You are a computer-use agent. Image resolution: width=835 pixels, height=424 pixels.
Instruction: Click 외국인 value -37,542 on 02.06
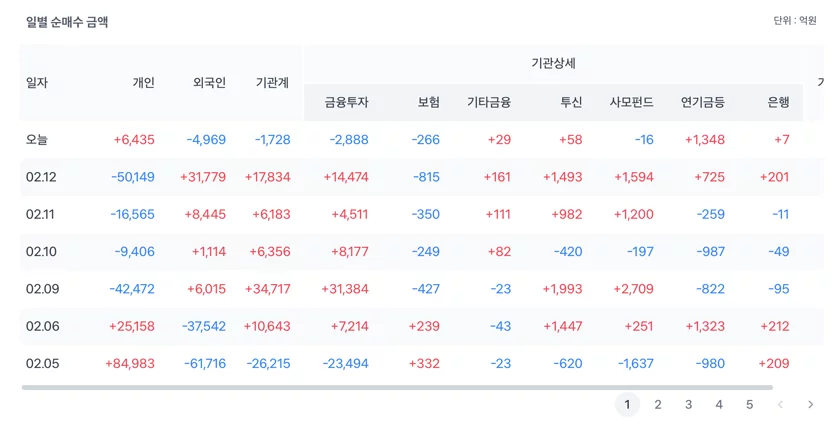[204, 326]
